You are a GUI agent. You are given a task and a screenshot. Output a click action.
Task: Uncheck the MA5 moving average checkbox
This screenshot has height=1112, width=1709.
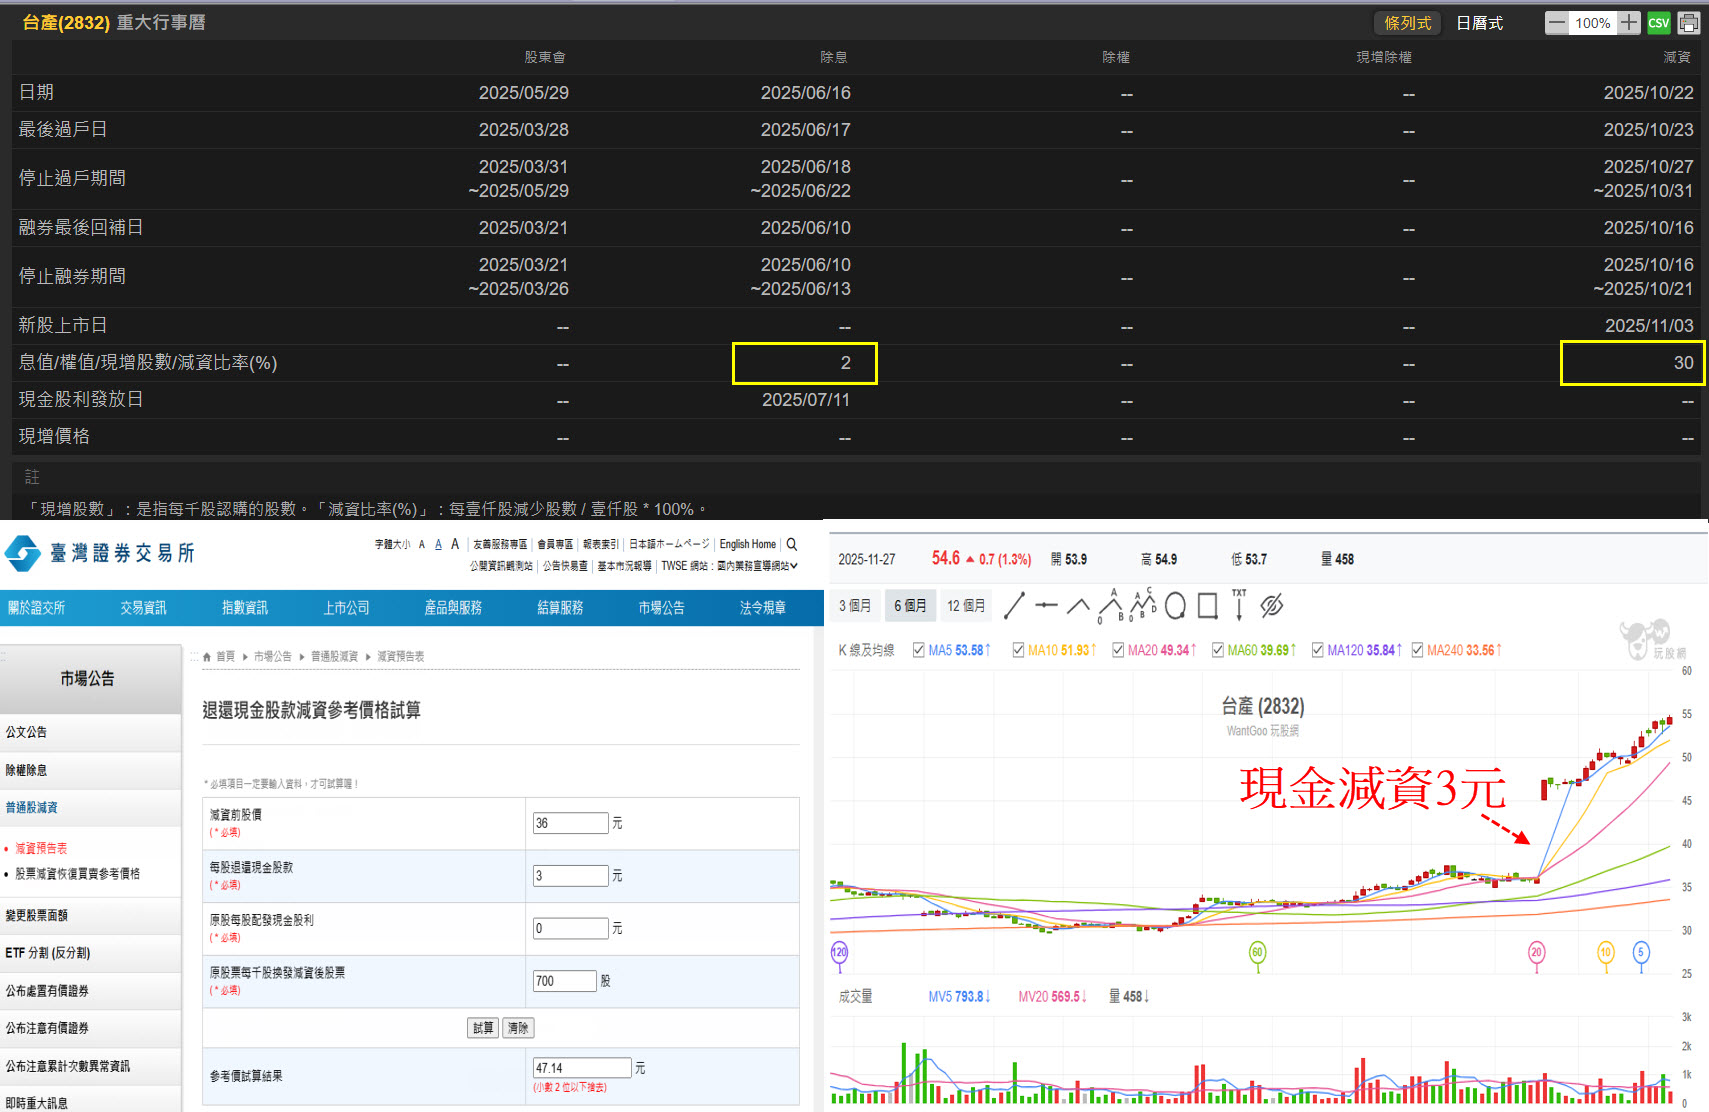918,650
